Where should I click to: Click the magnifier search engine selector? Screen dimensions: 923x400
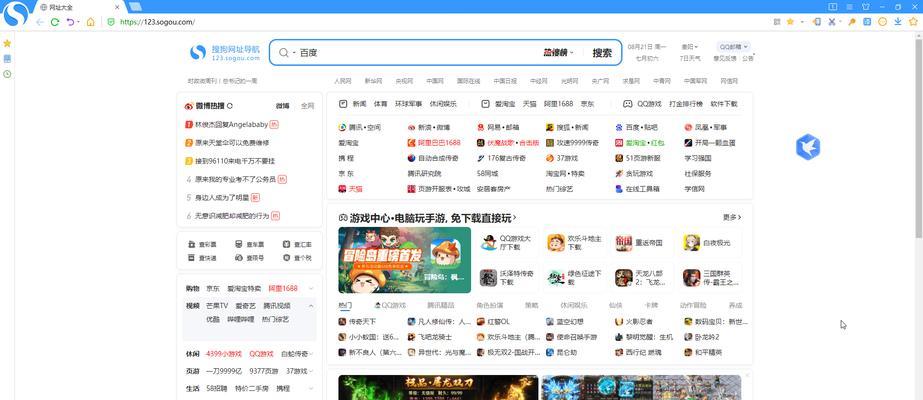[286, 53]
